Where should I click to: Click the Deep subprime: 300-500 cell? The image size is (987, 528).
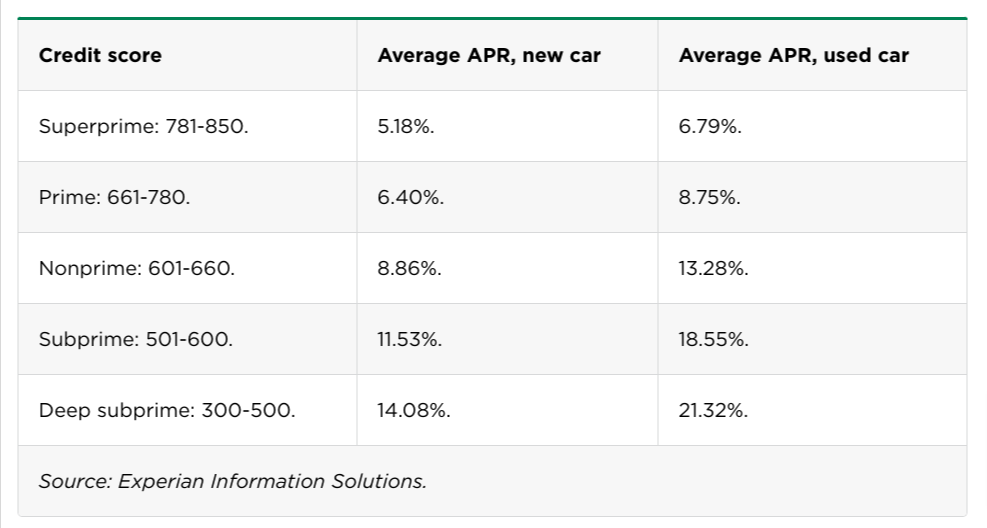tap(167, 411)
